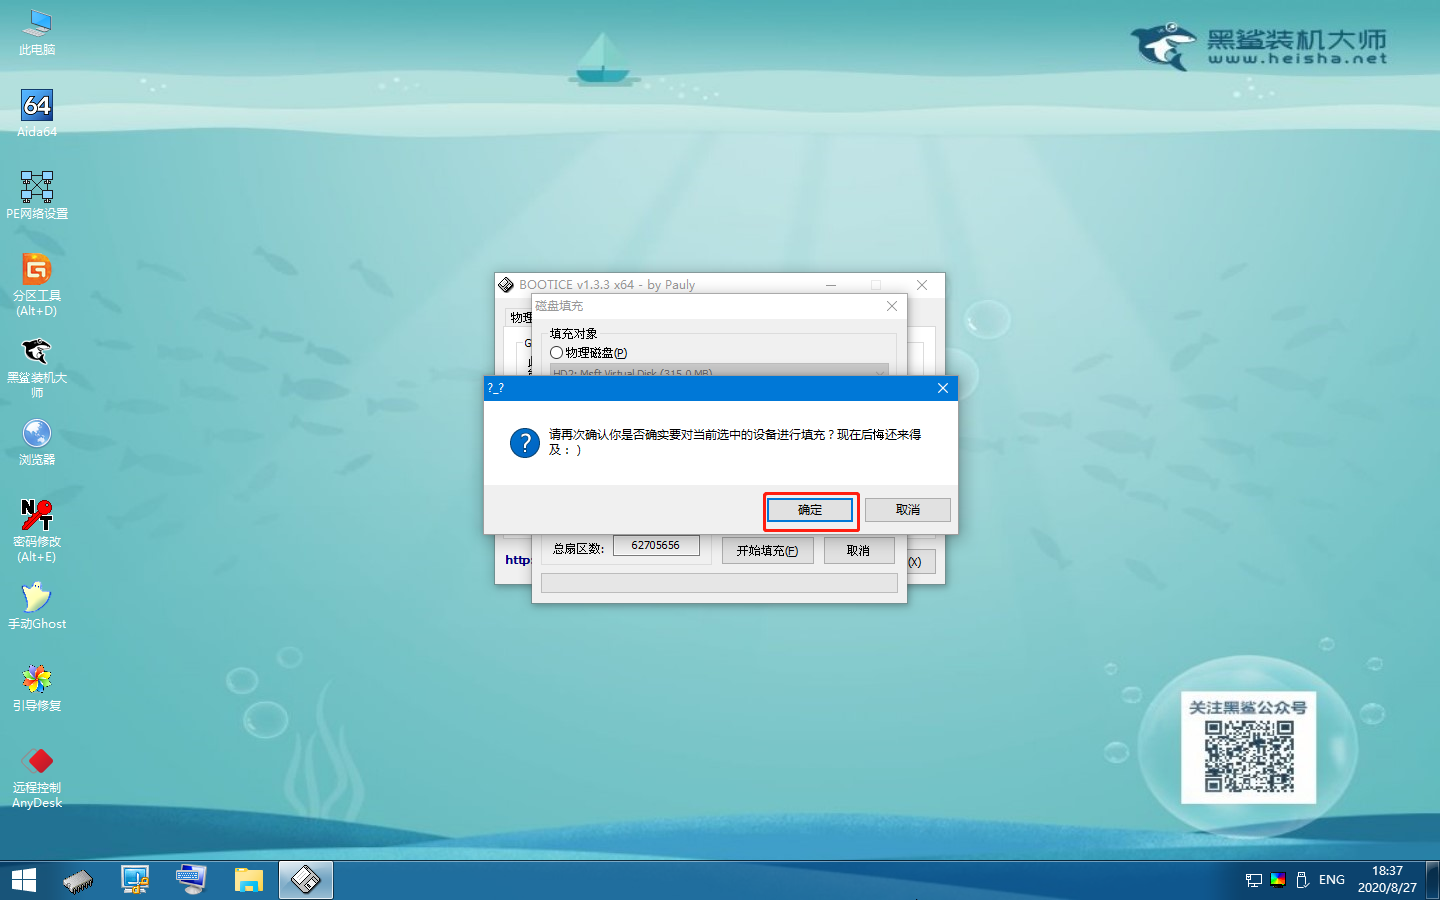1440x900 pixels.
Task: Open PE网络设置 desktop shortcut
Action: point(37,195)
